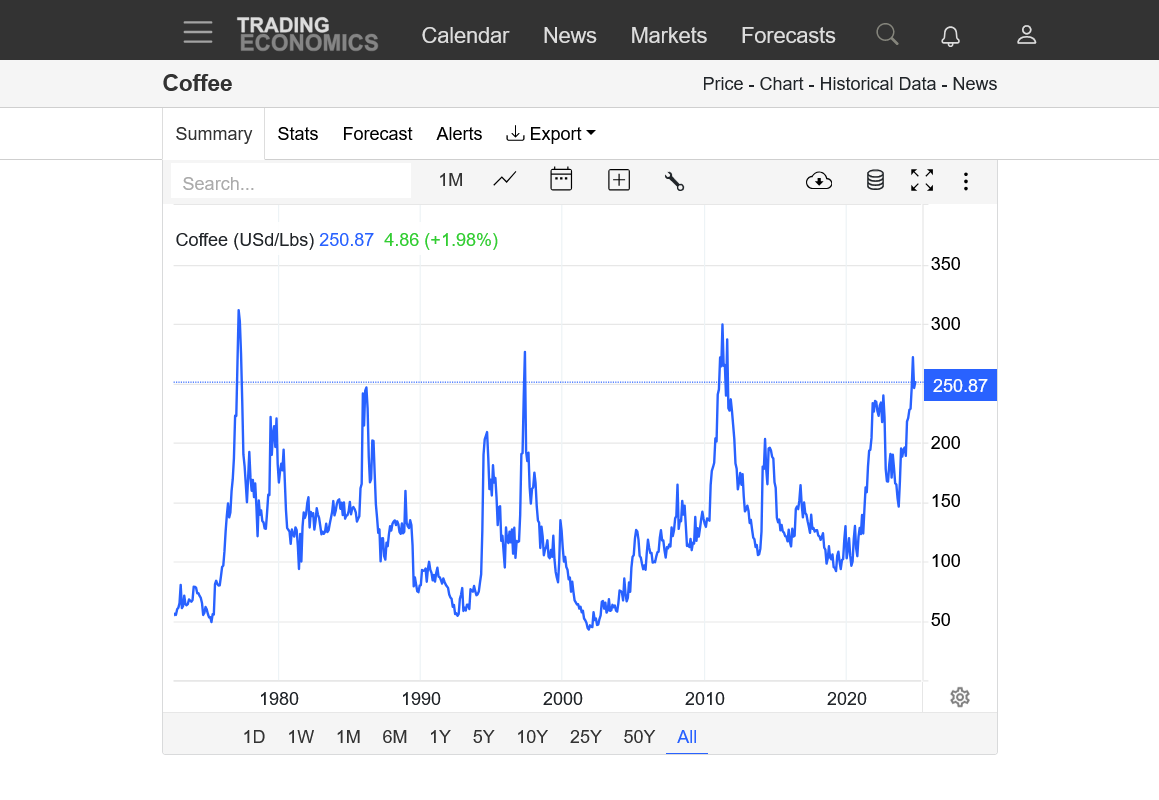Open the database data icon

875,180
